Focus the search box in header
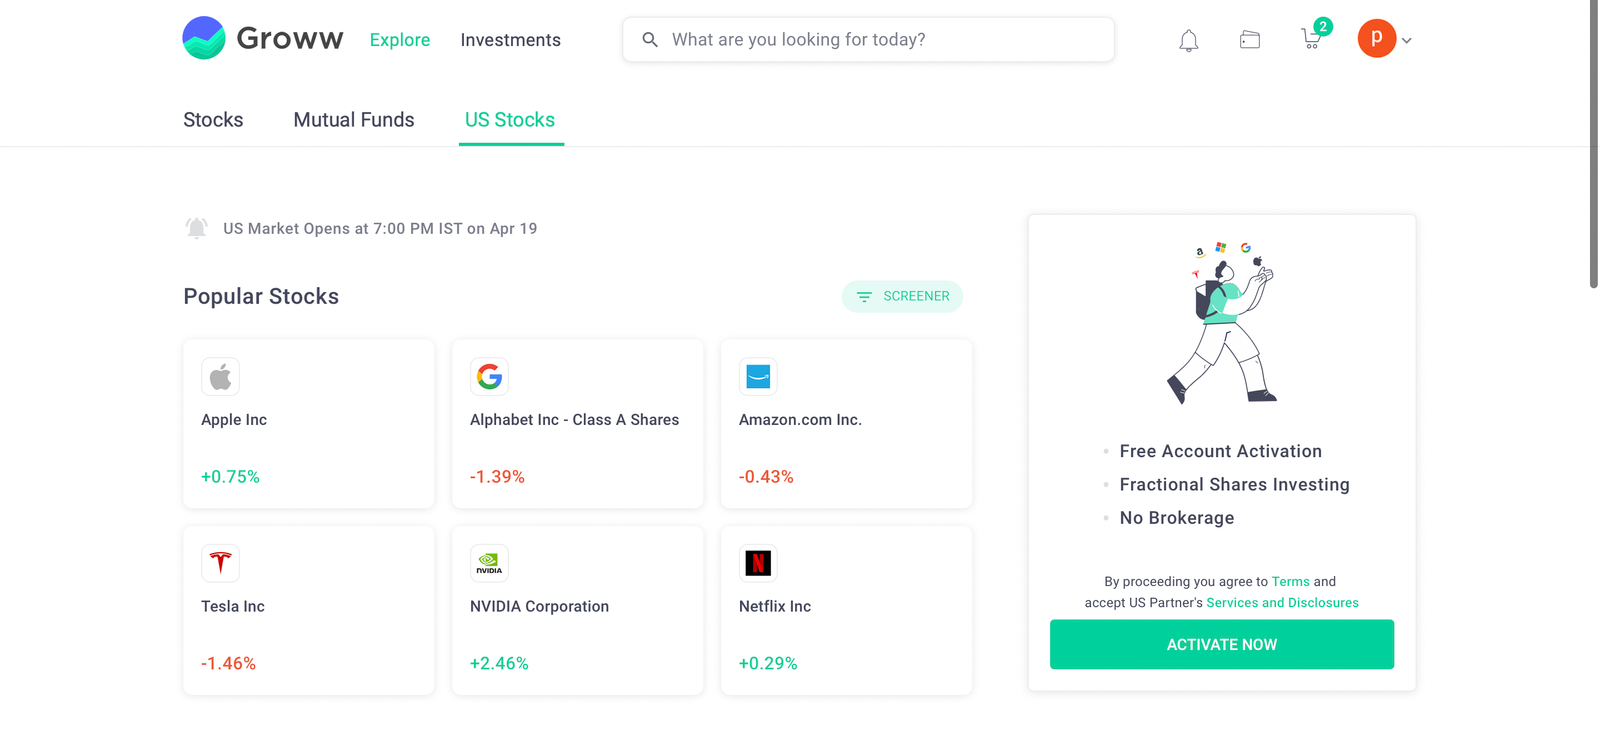 tap(868, 40)
